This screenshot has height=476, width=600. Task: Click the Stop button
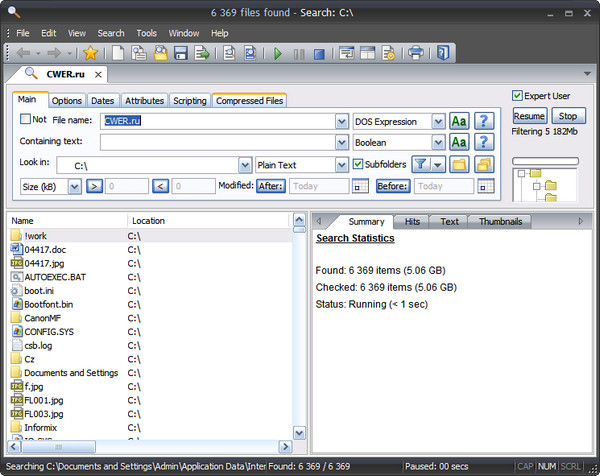coord(567,116)
